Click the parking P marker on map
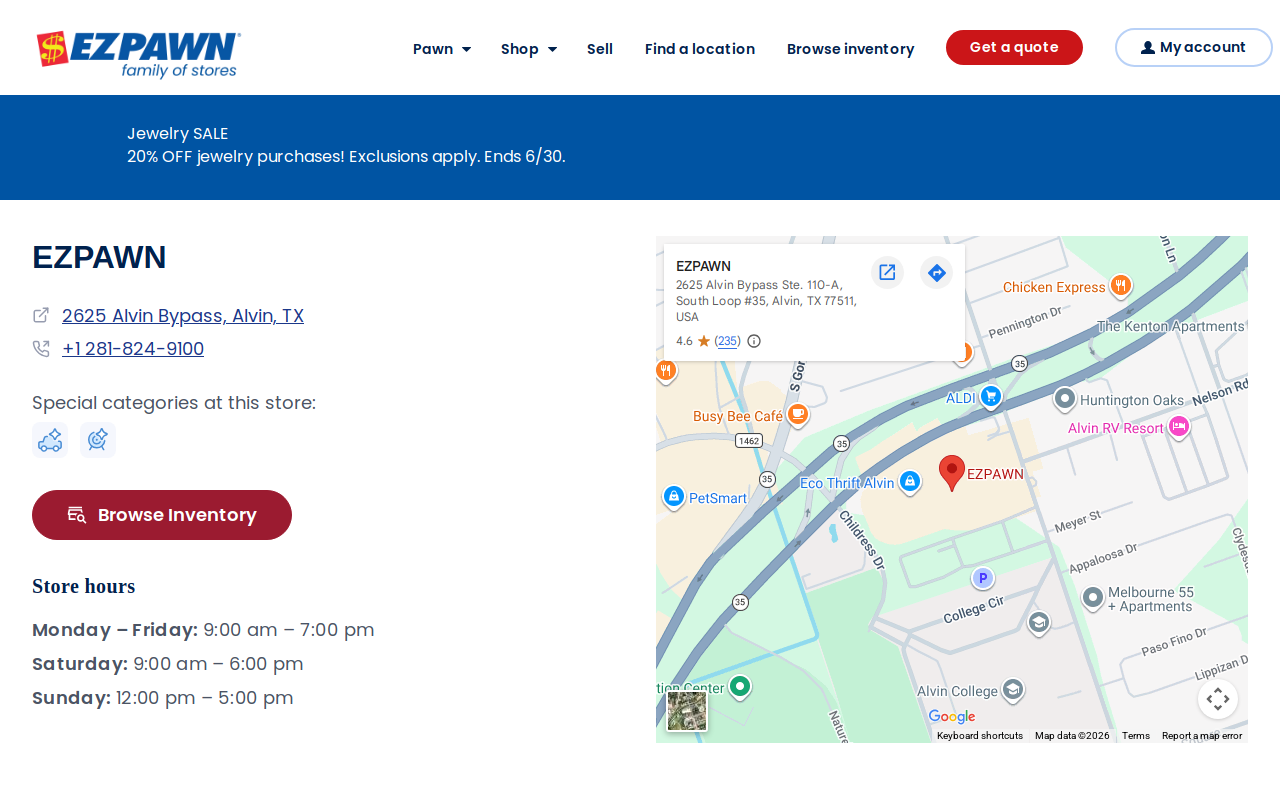 [983, 578]
